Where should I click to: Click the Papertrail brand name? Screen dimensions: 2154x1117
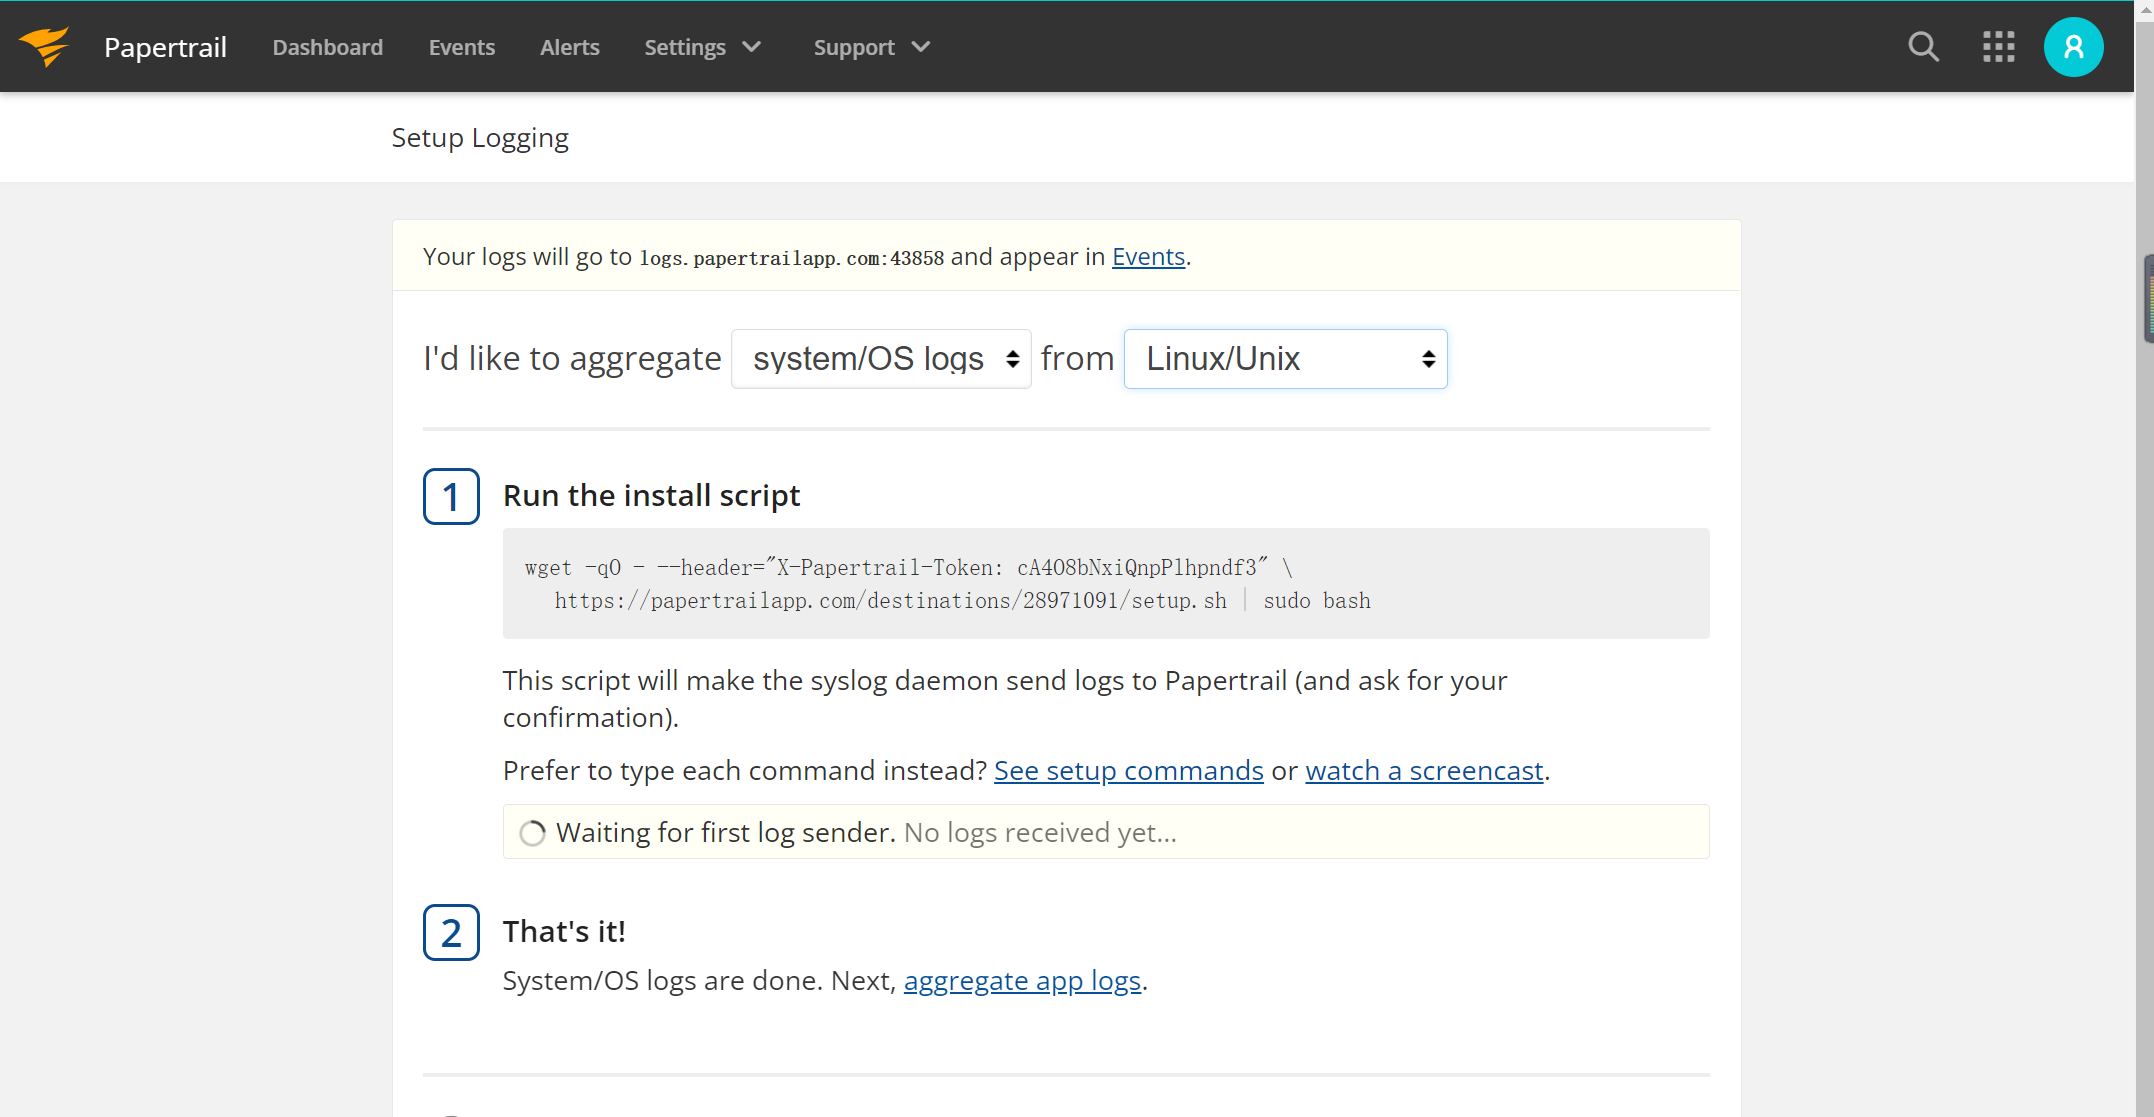click(165, 47)
